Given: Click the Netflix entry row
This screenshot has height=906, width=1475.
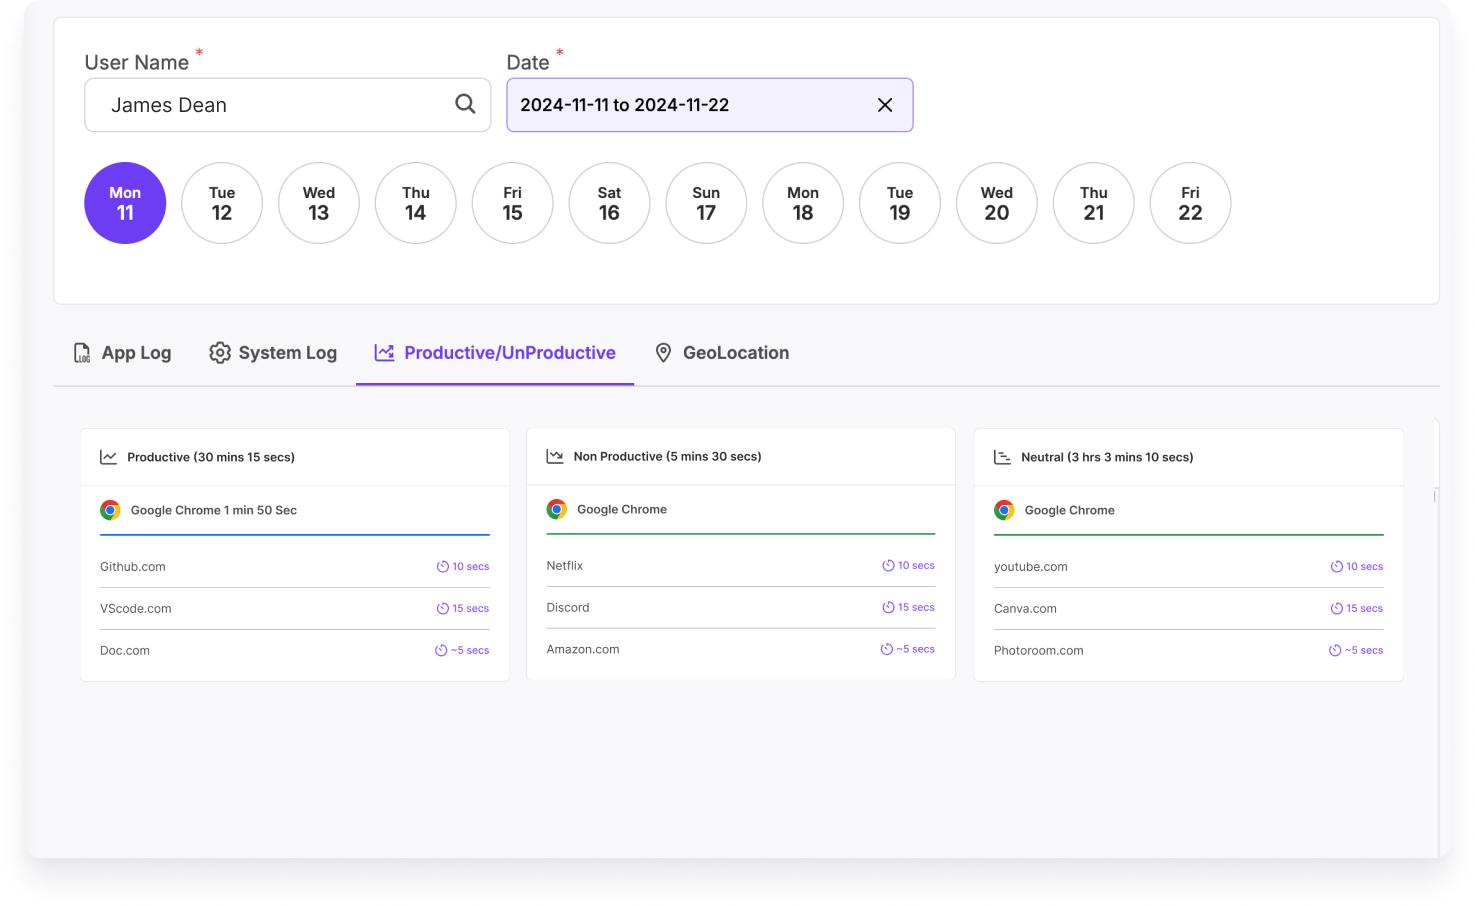Looking at the screenshot, I should point(565,566).
